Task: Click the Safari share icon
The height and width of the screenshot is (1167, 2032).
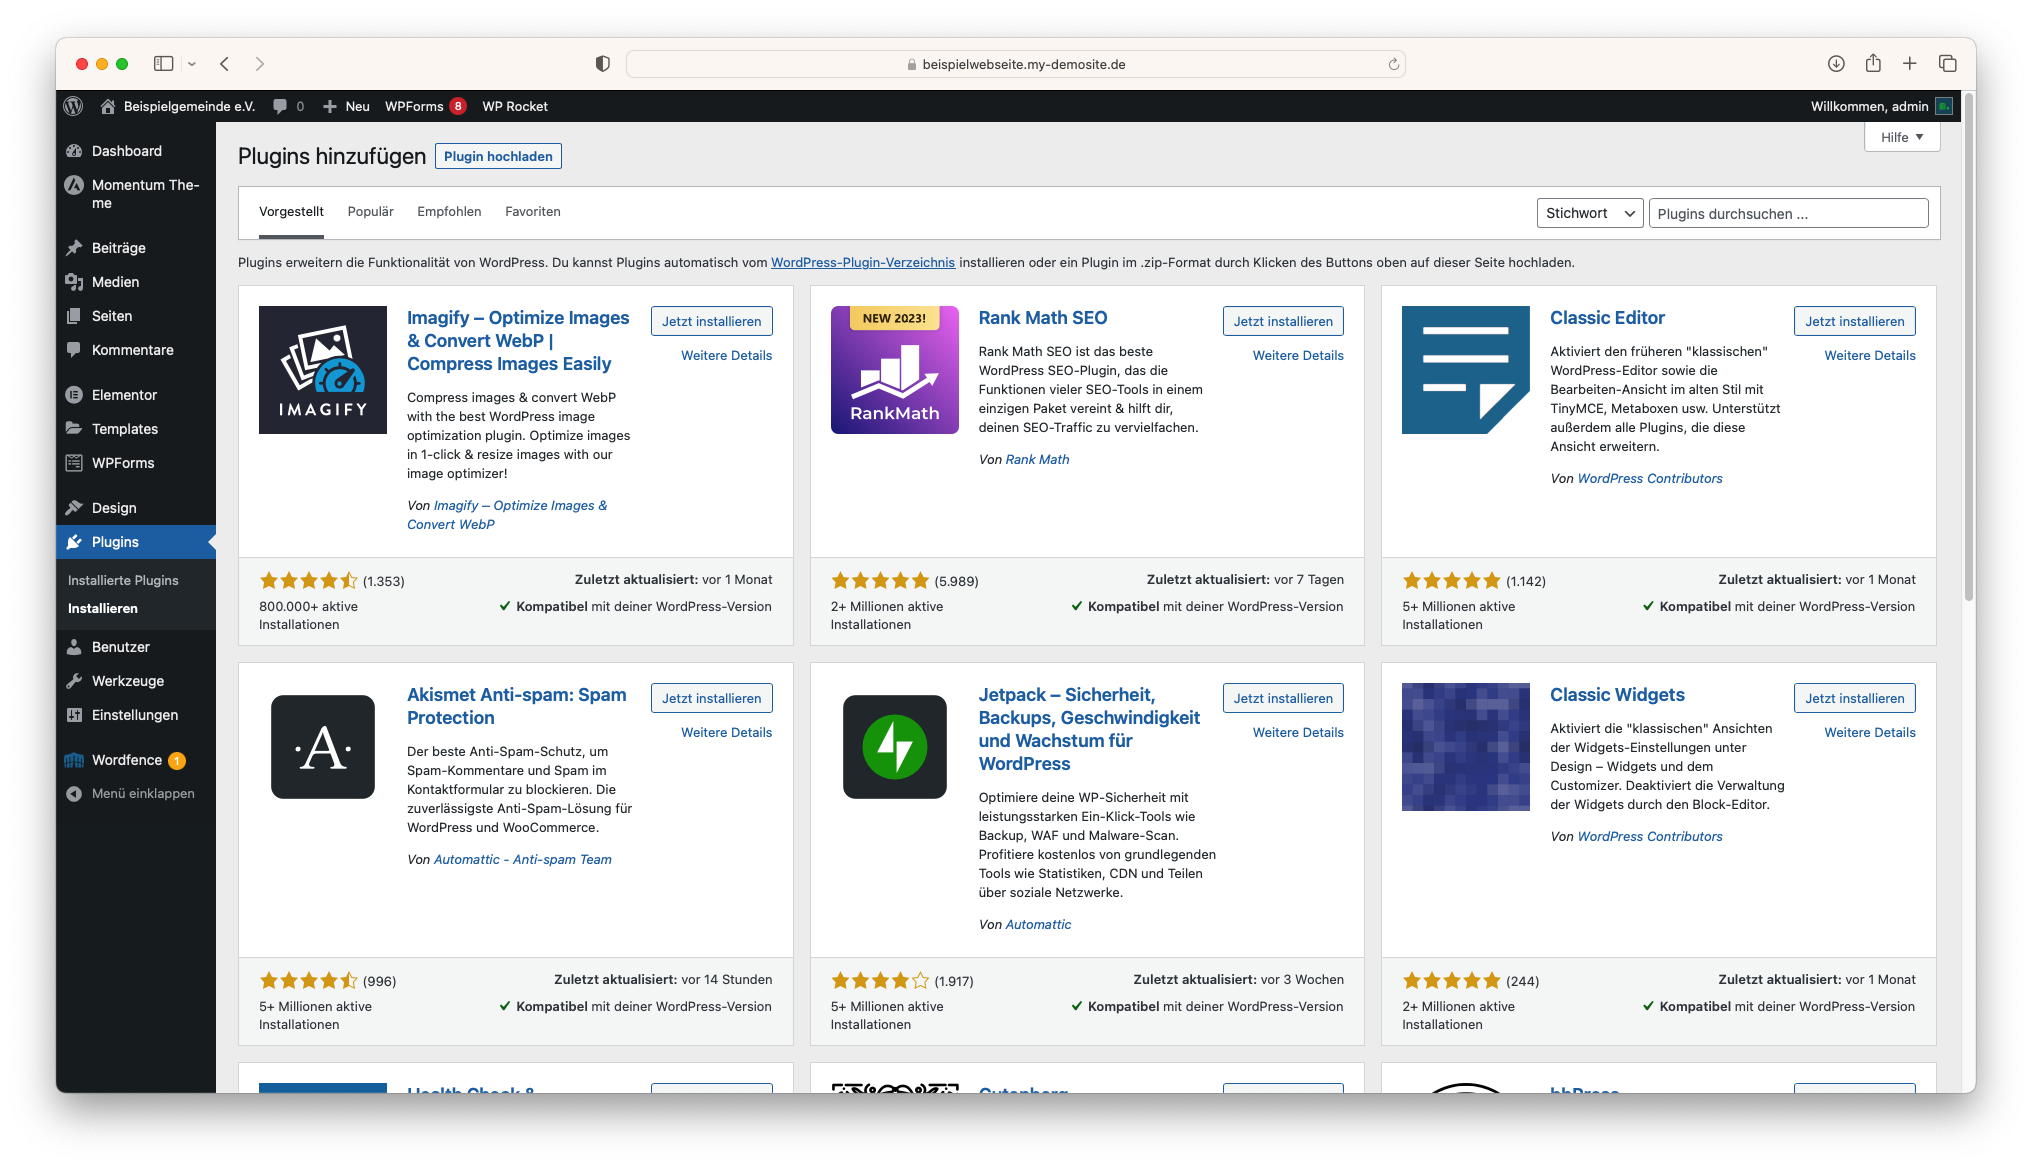Action: [x=1873, y=63]
